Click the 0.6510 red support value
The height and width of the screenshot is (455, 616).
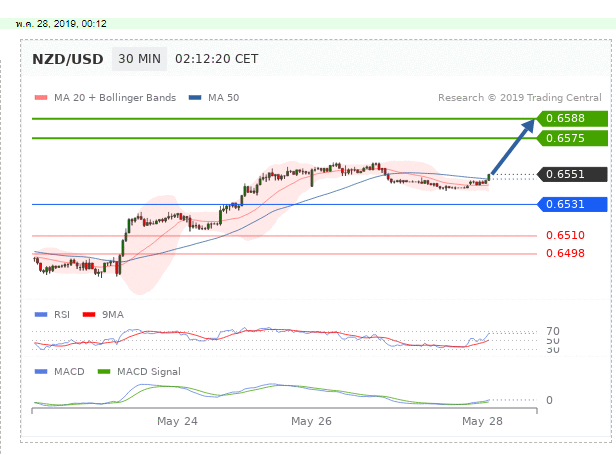(565, 235)
